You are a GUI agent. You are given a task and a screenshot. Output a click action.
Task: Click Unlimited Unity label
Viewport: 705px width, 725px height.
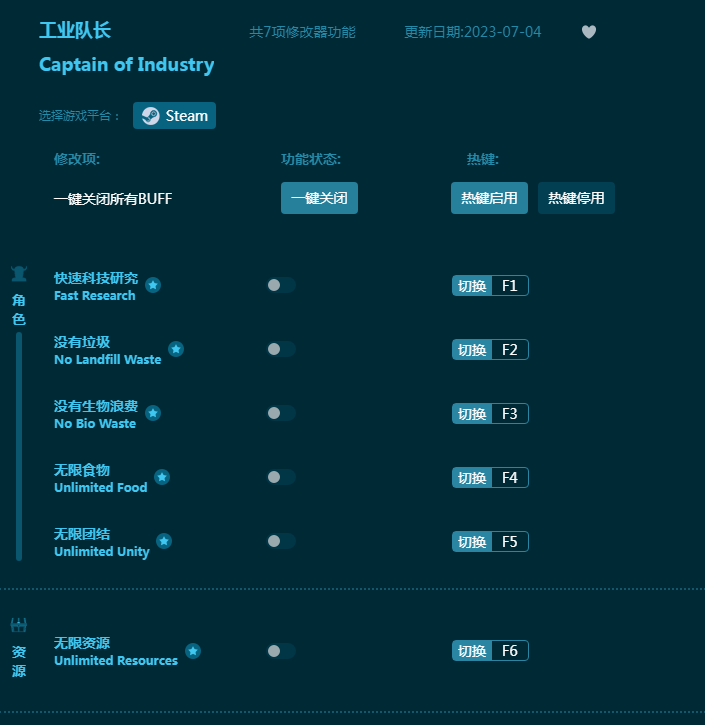tap(102, 551)
